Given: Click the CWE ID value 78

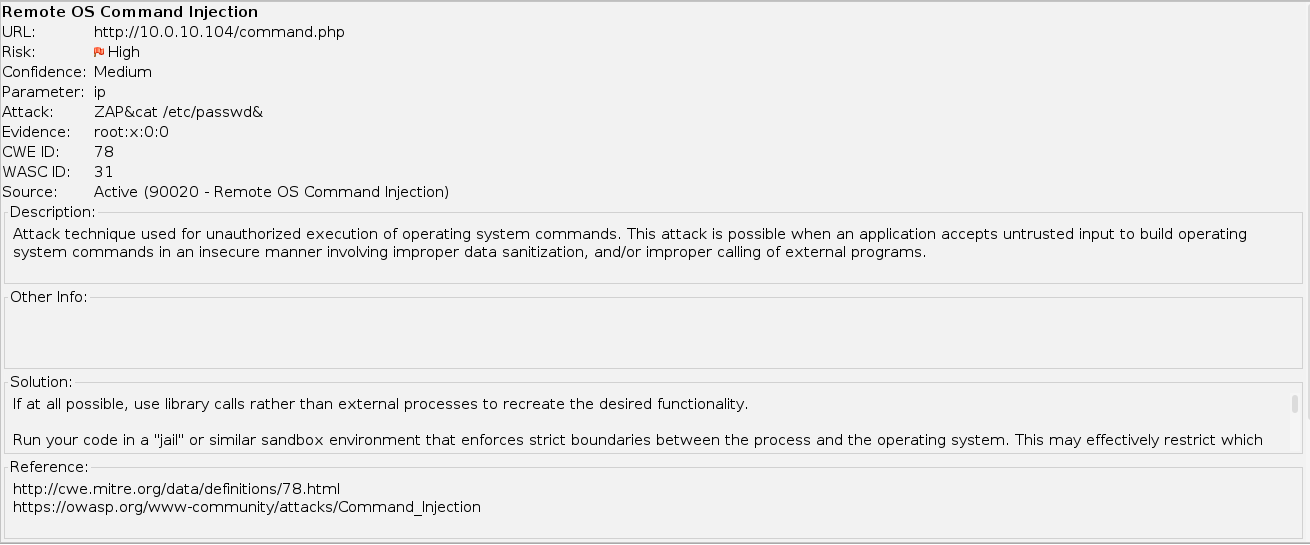Looking at the screenshot, I should coord(104,152).
